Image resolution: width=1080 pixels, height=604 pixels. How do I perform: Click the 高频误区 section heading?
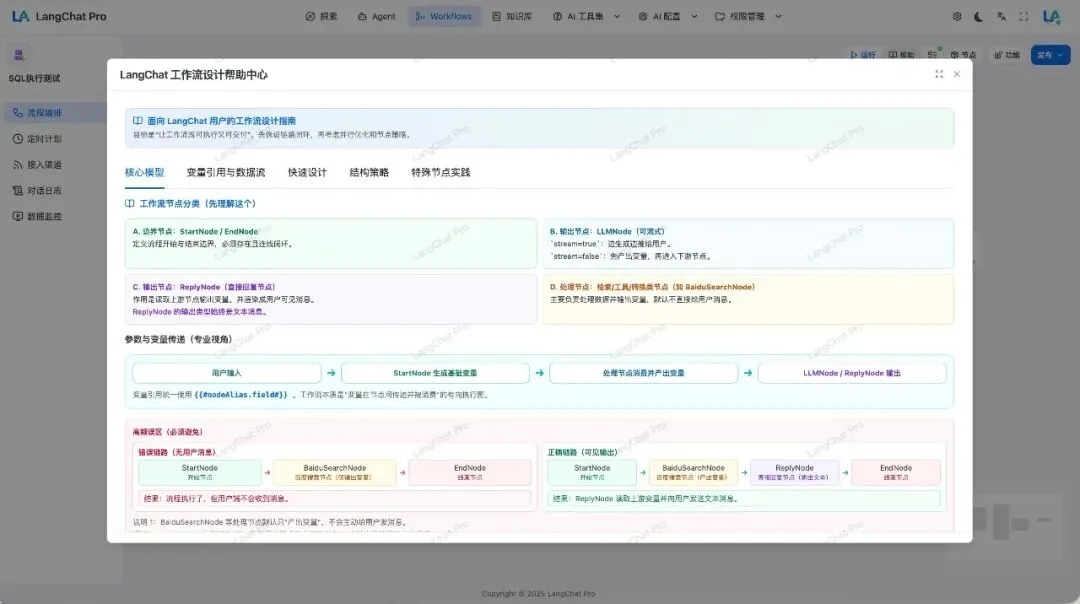pos(167,432)
